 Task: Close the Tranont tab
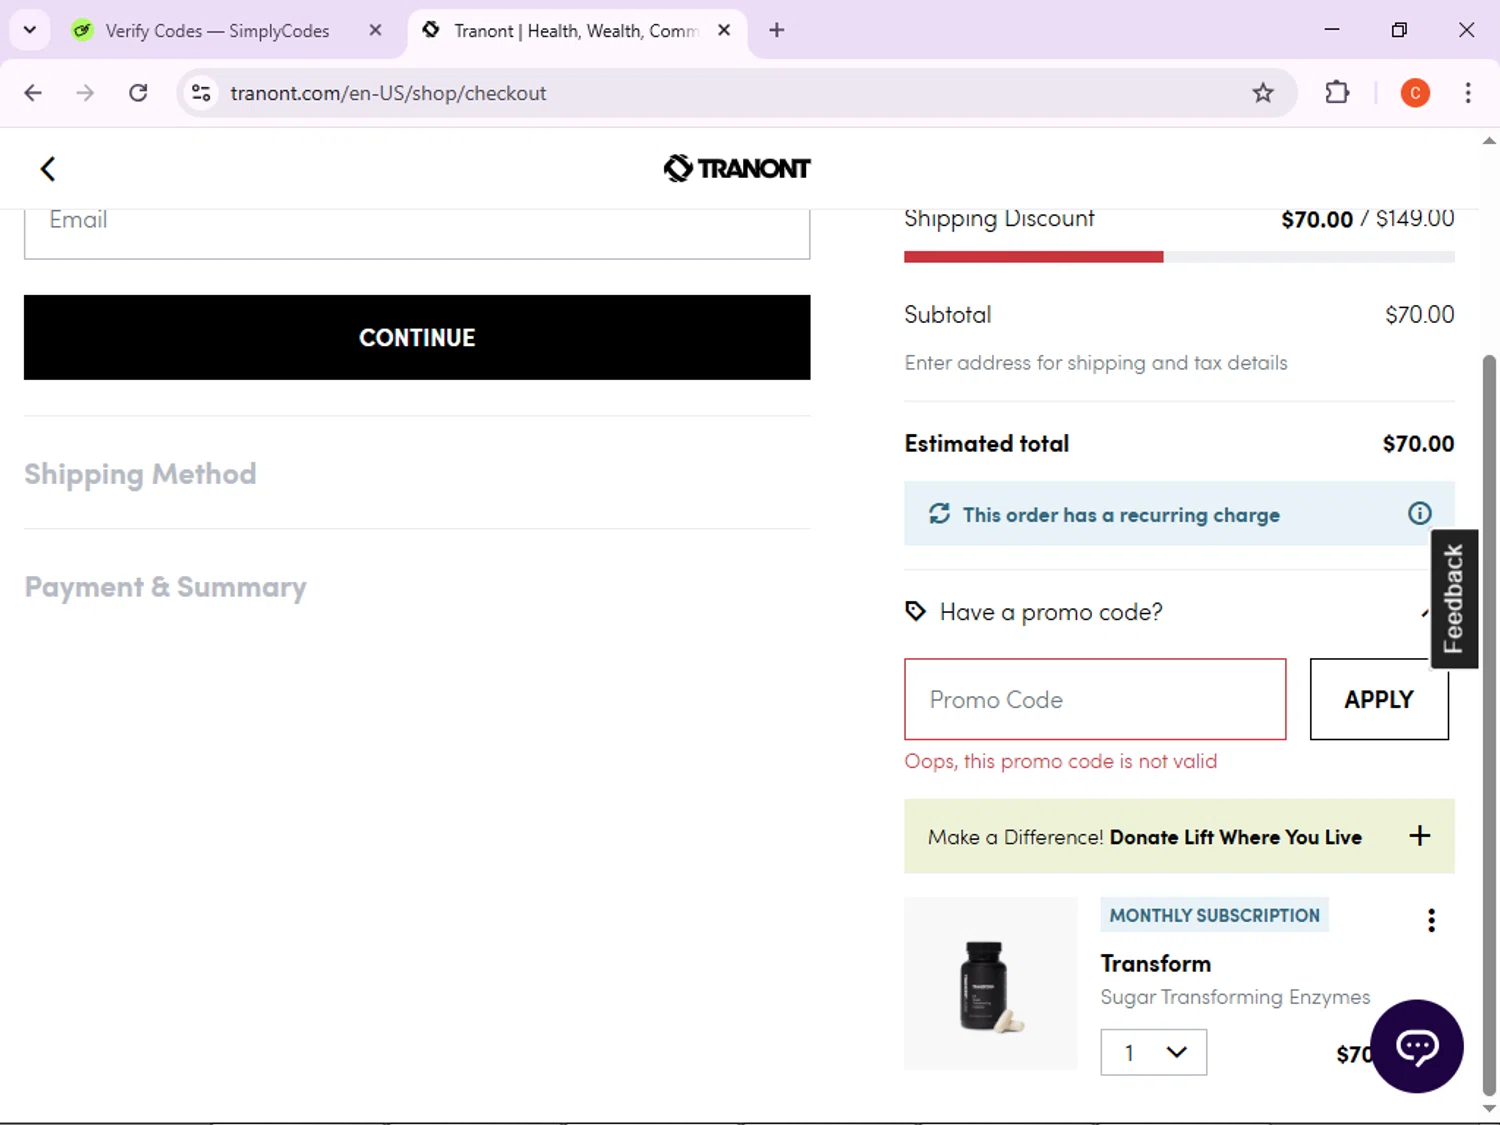click(x=724, y=30)
